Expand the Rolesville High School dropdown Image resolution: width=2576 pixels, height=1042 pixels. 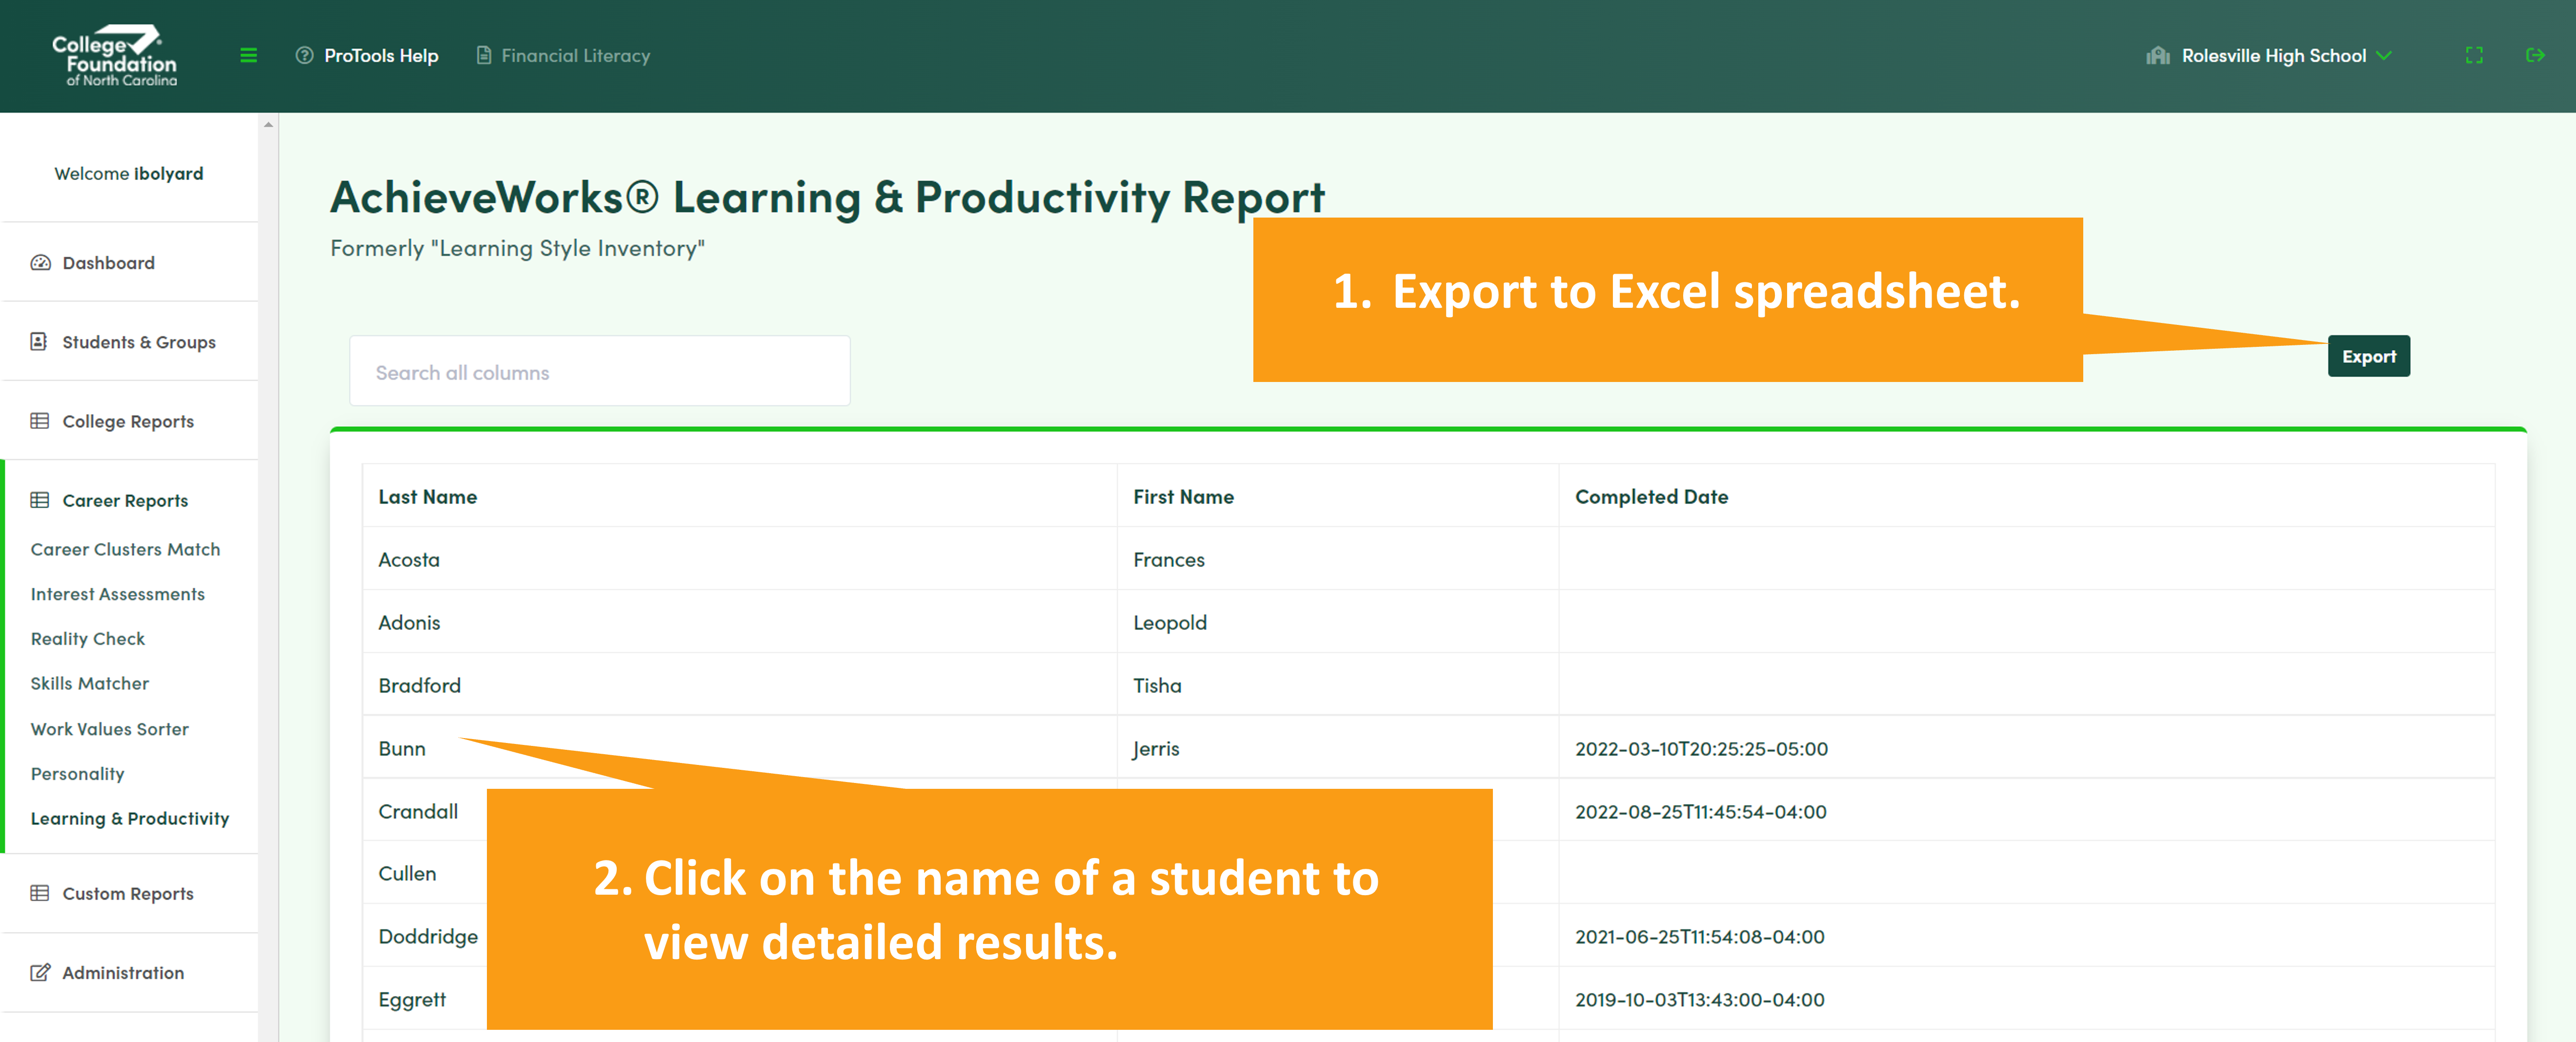(x=2286, y=56)
